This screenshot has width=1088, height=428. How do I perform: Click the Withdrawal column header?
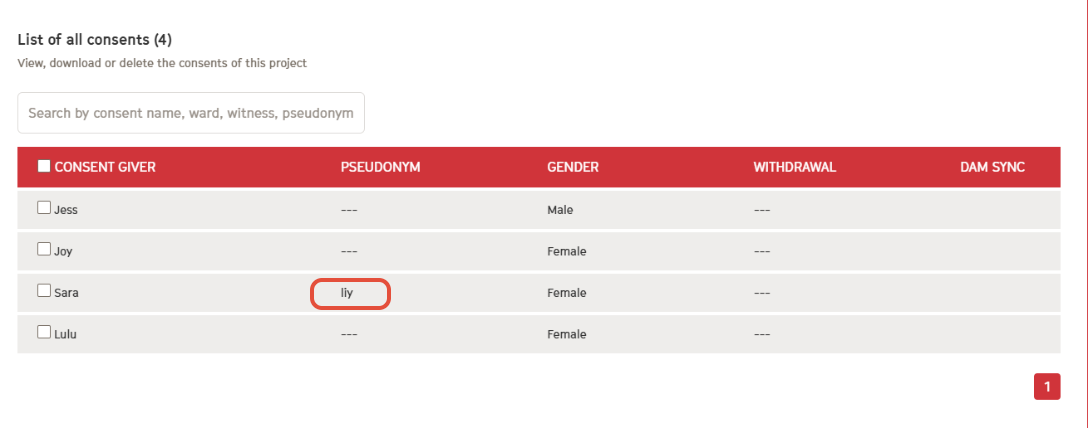(794, 167)
